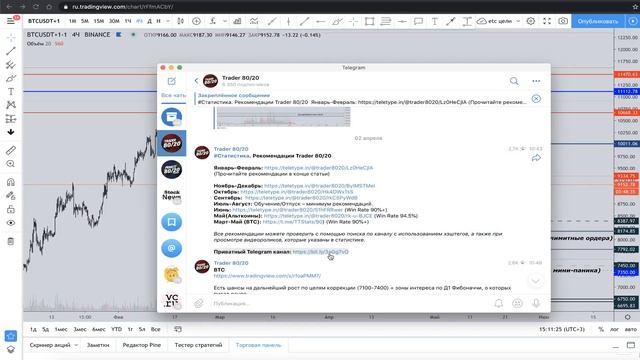Select 3мес date range
The height and width of the screenshot is (360, 640).
click(80, 329)
